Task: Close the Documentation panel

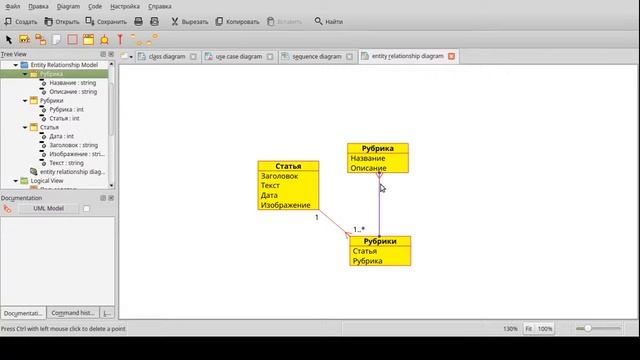Action: (111, 198)
